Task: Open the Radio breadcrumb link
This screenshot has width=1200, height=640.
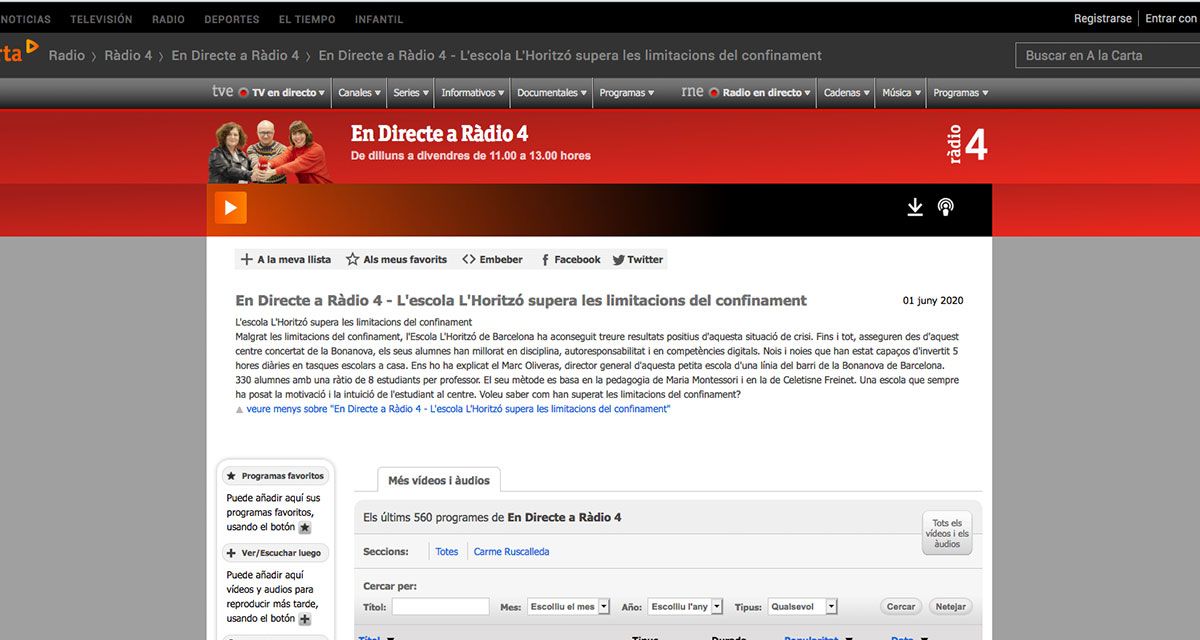Action: tap(67, 55)
